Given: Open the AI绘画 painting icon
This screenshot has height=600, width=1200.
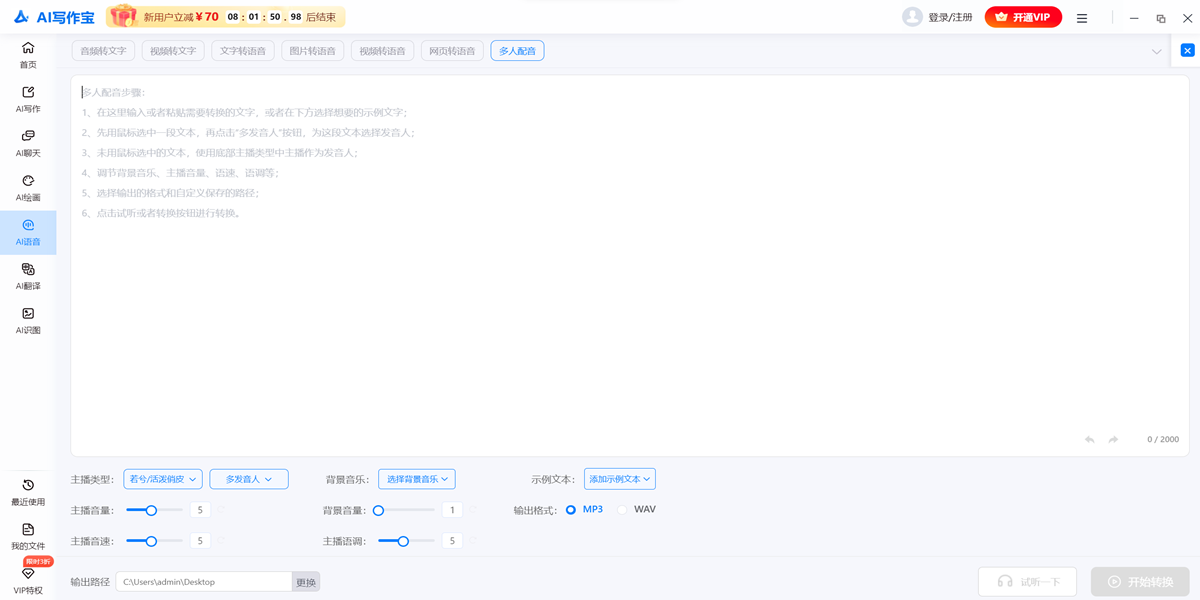Looking at the screenshot, I should click(28, 182).
